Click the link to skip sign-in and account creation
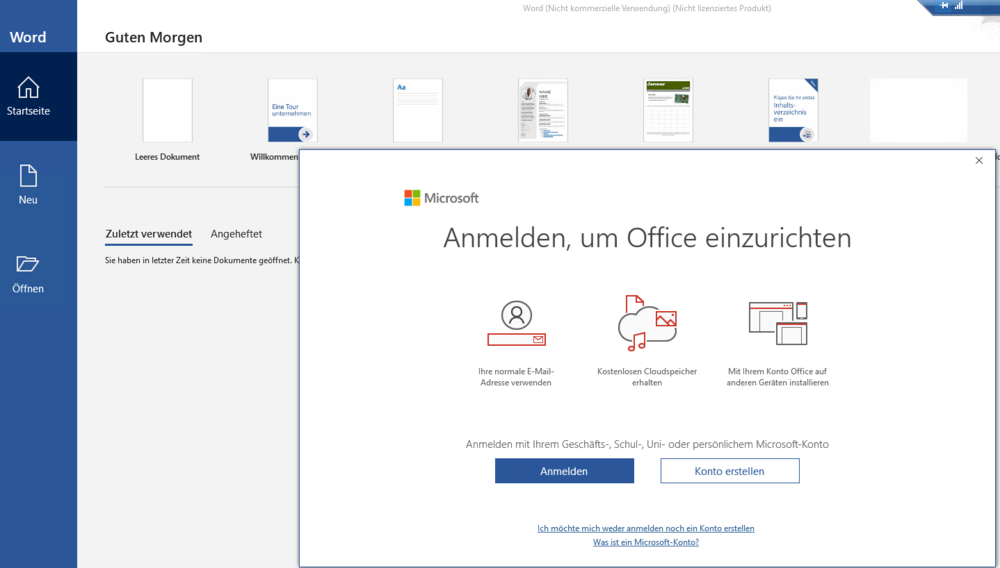This screenshot has height=568, width=1000. coord(646,528)
